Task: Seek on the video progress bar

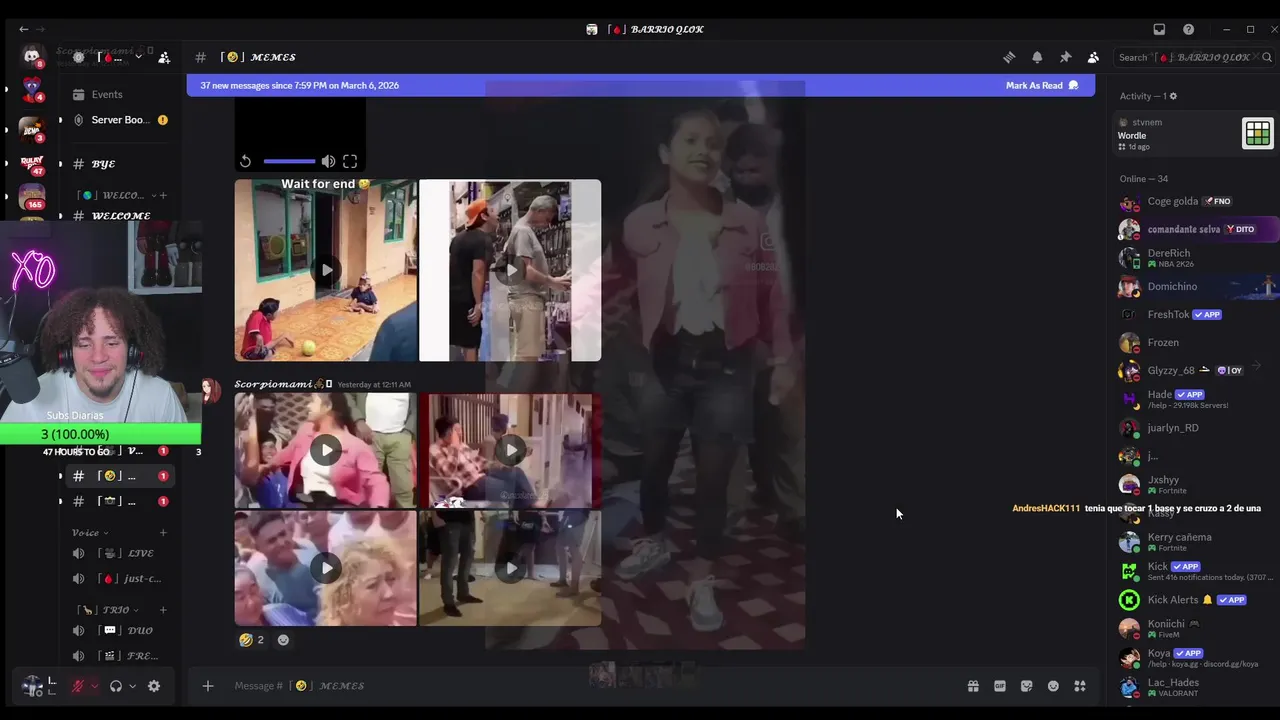Action: point(289,161)
